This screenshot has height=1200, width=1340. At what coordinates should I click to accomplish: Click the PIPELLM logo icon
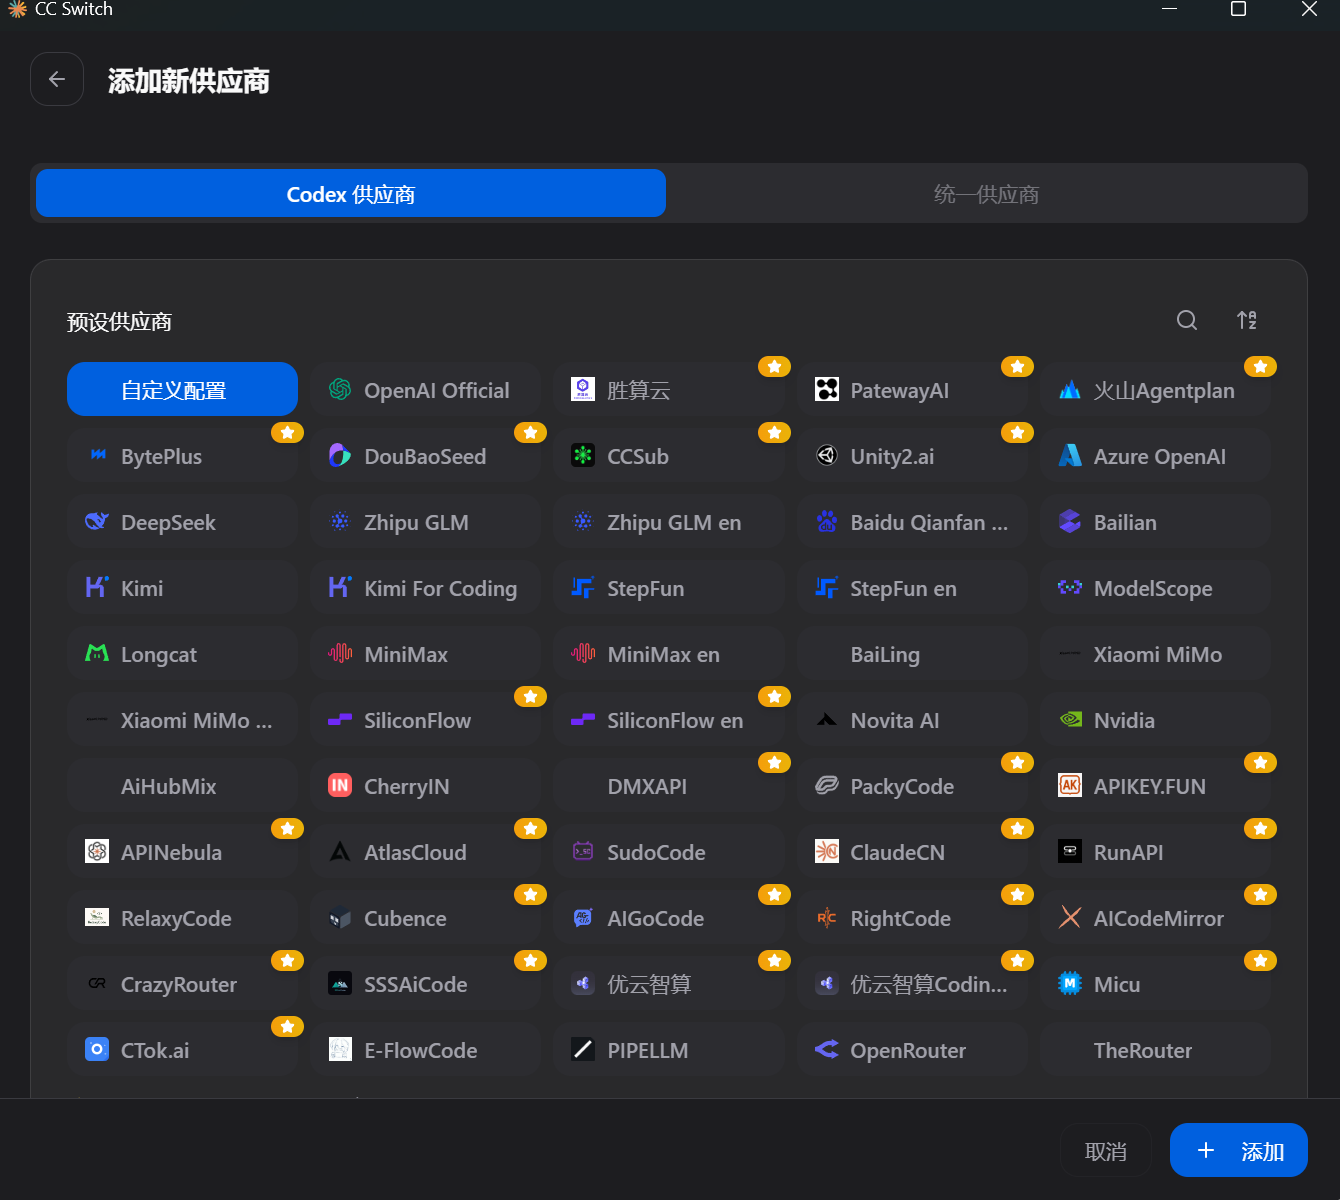point(583,1049)
